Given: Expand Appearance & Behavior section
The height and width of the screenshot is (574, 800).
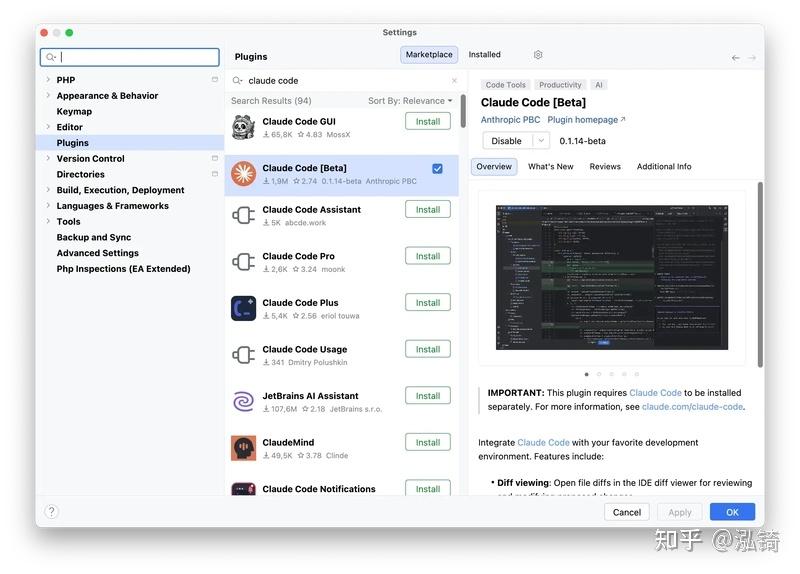Looking at the screenshot, I should 48,95.
